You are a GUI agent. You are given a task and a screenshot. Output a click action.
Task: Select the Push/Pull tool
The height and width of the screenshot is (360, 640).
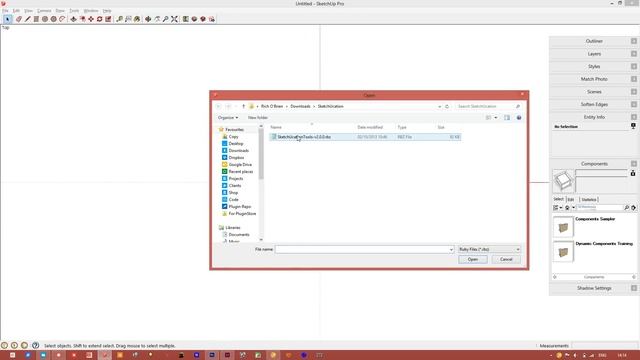[x=73, y=19]
